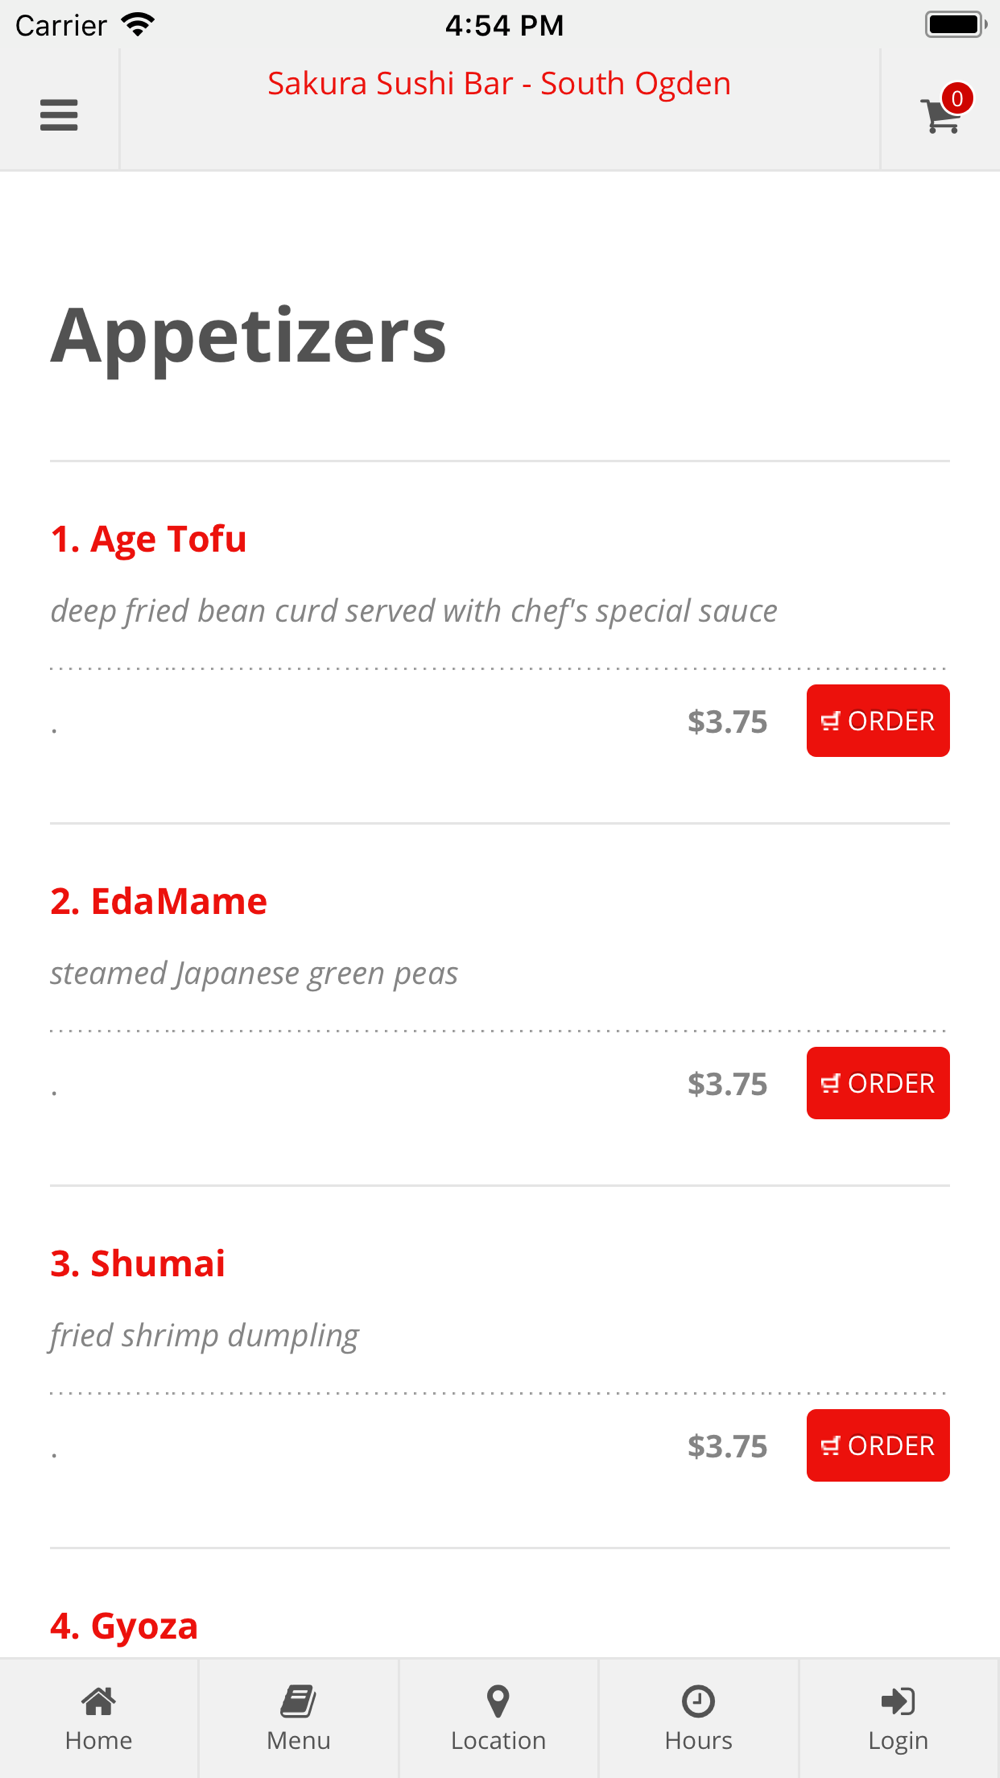1000x1778 pixels.
Task: Tap the Hours clock icon
Action: [x=698, y=1700]
